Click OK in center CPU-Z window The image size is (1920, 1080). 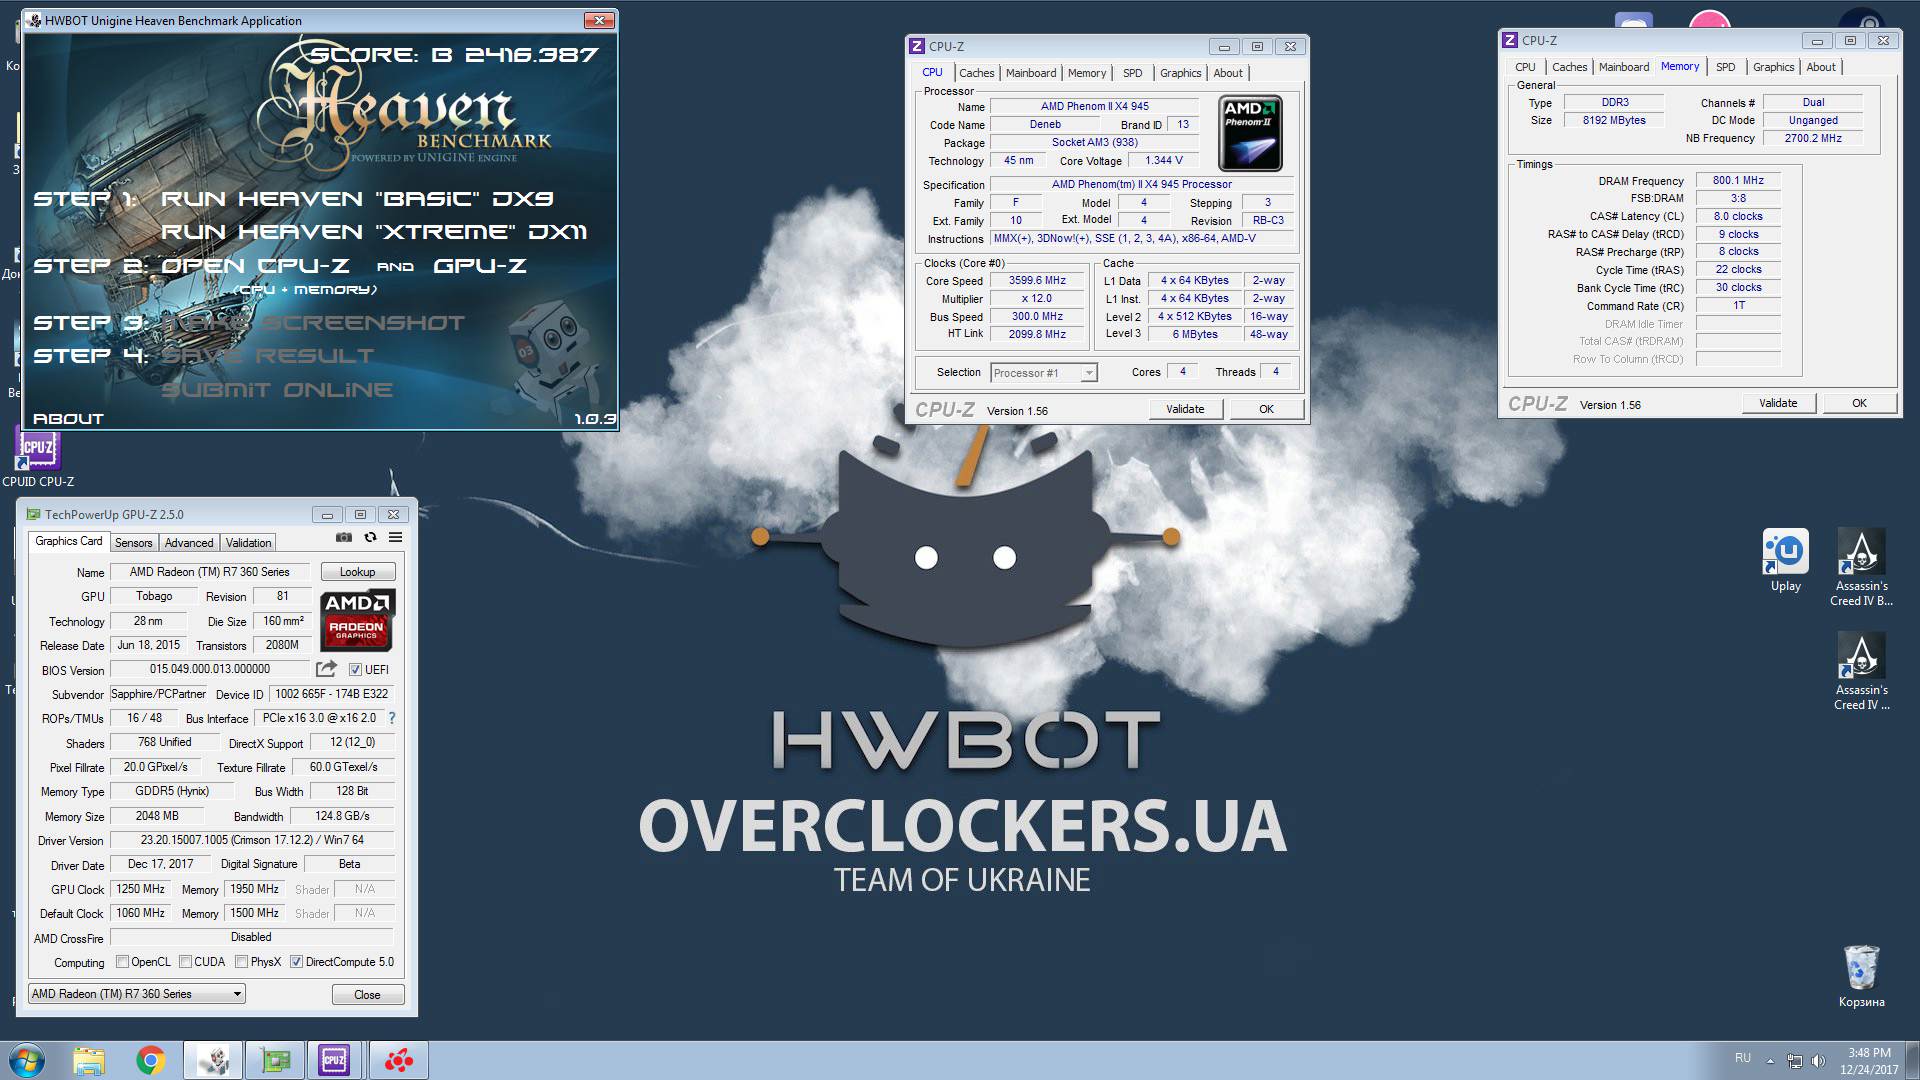[x=1266, y=409]
